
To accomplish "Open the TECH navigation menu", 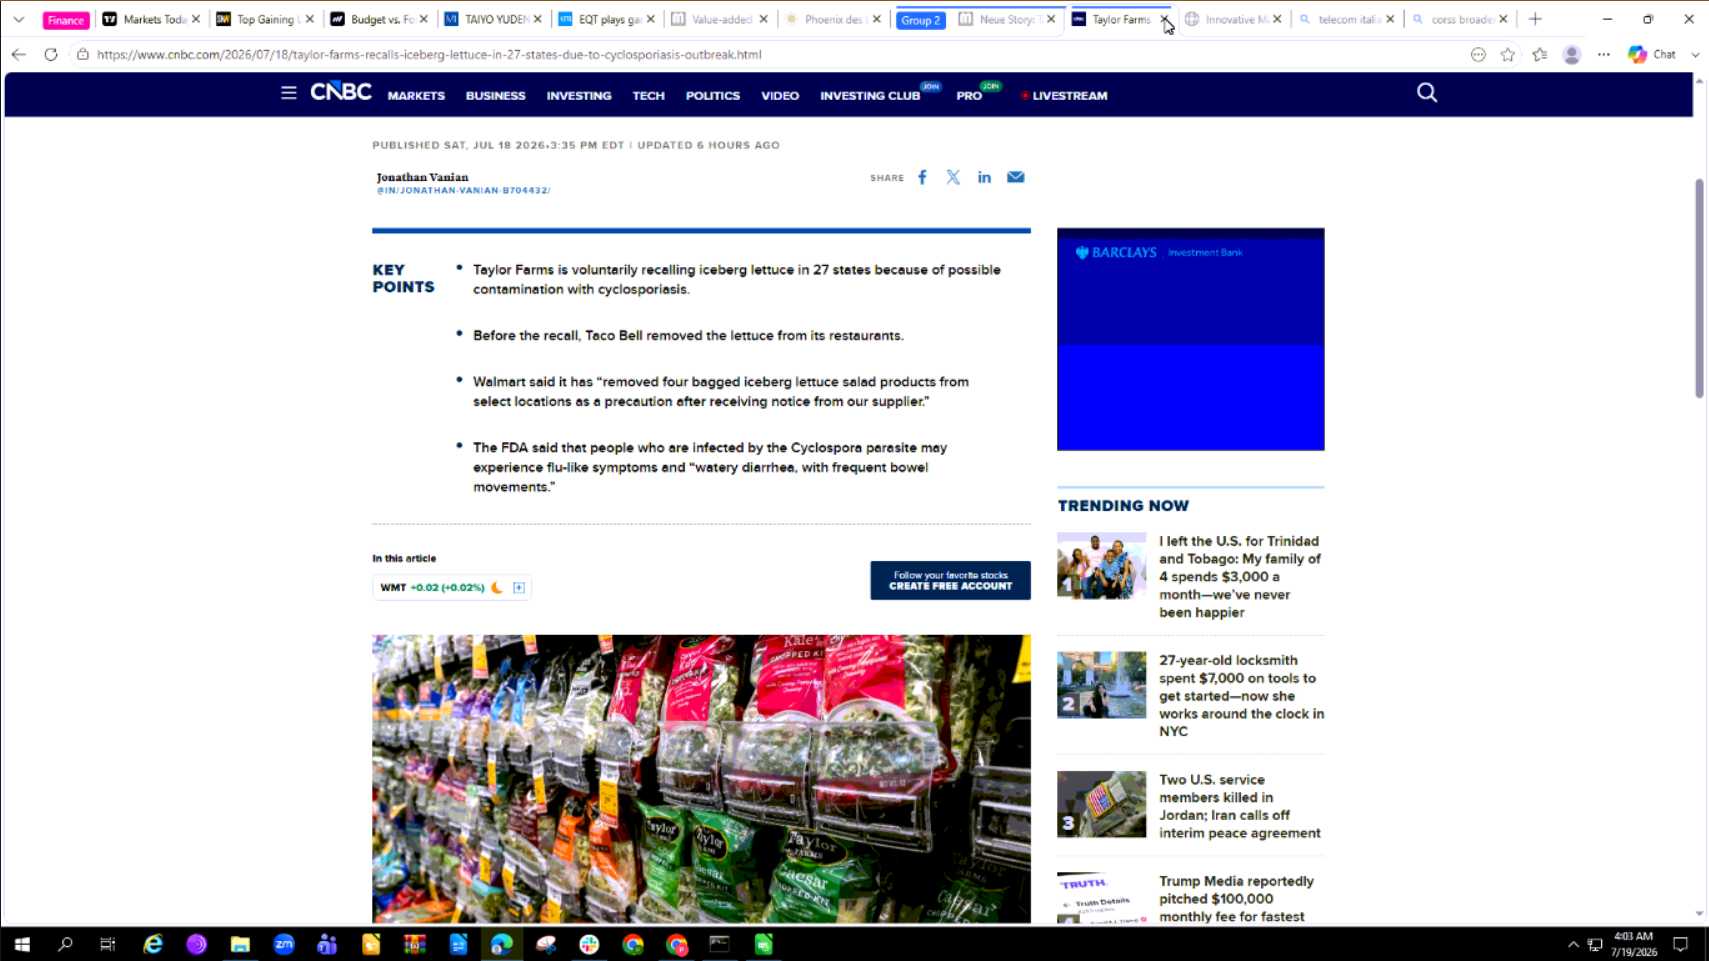I will [x=648, y=96].
